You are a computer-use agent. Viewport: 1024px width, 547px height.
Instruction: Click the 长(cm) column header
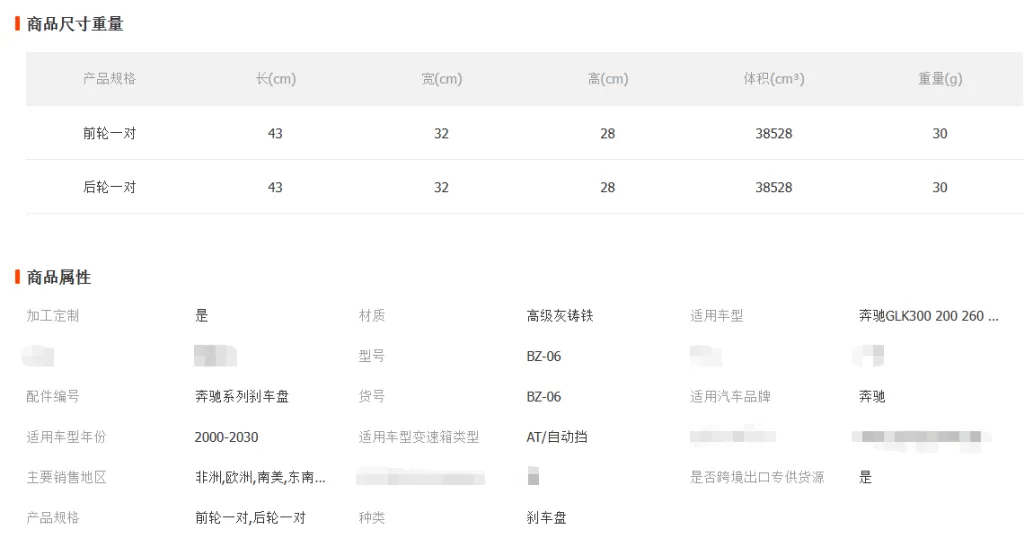(275, 79)
